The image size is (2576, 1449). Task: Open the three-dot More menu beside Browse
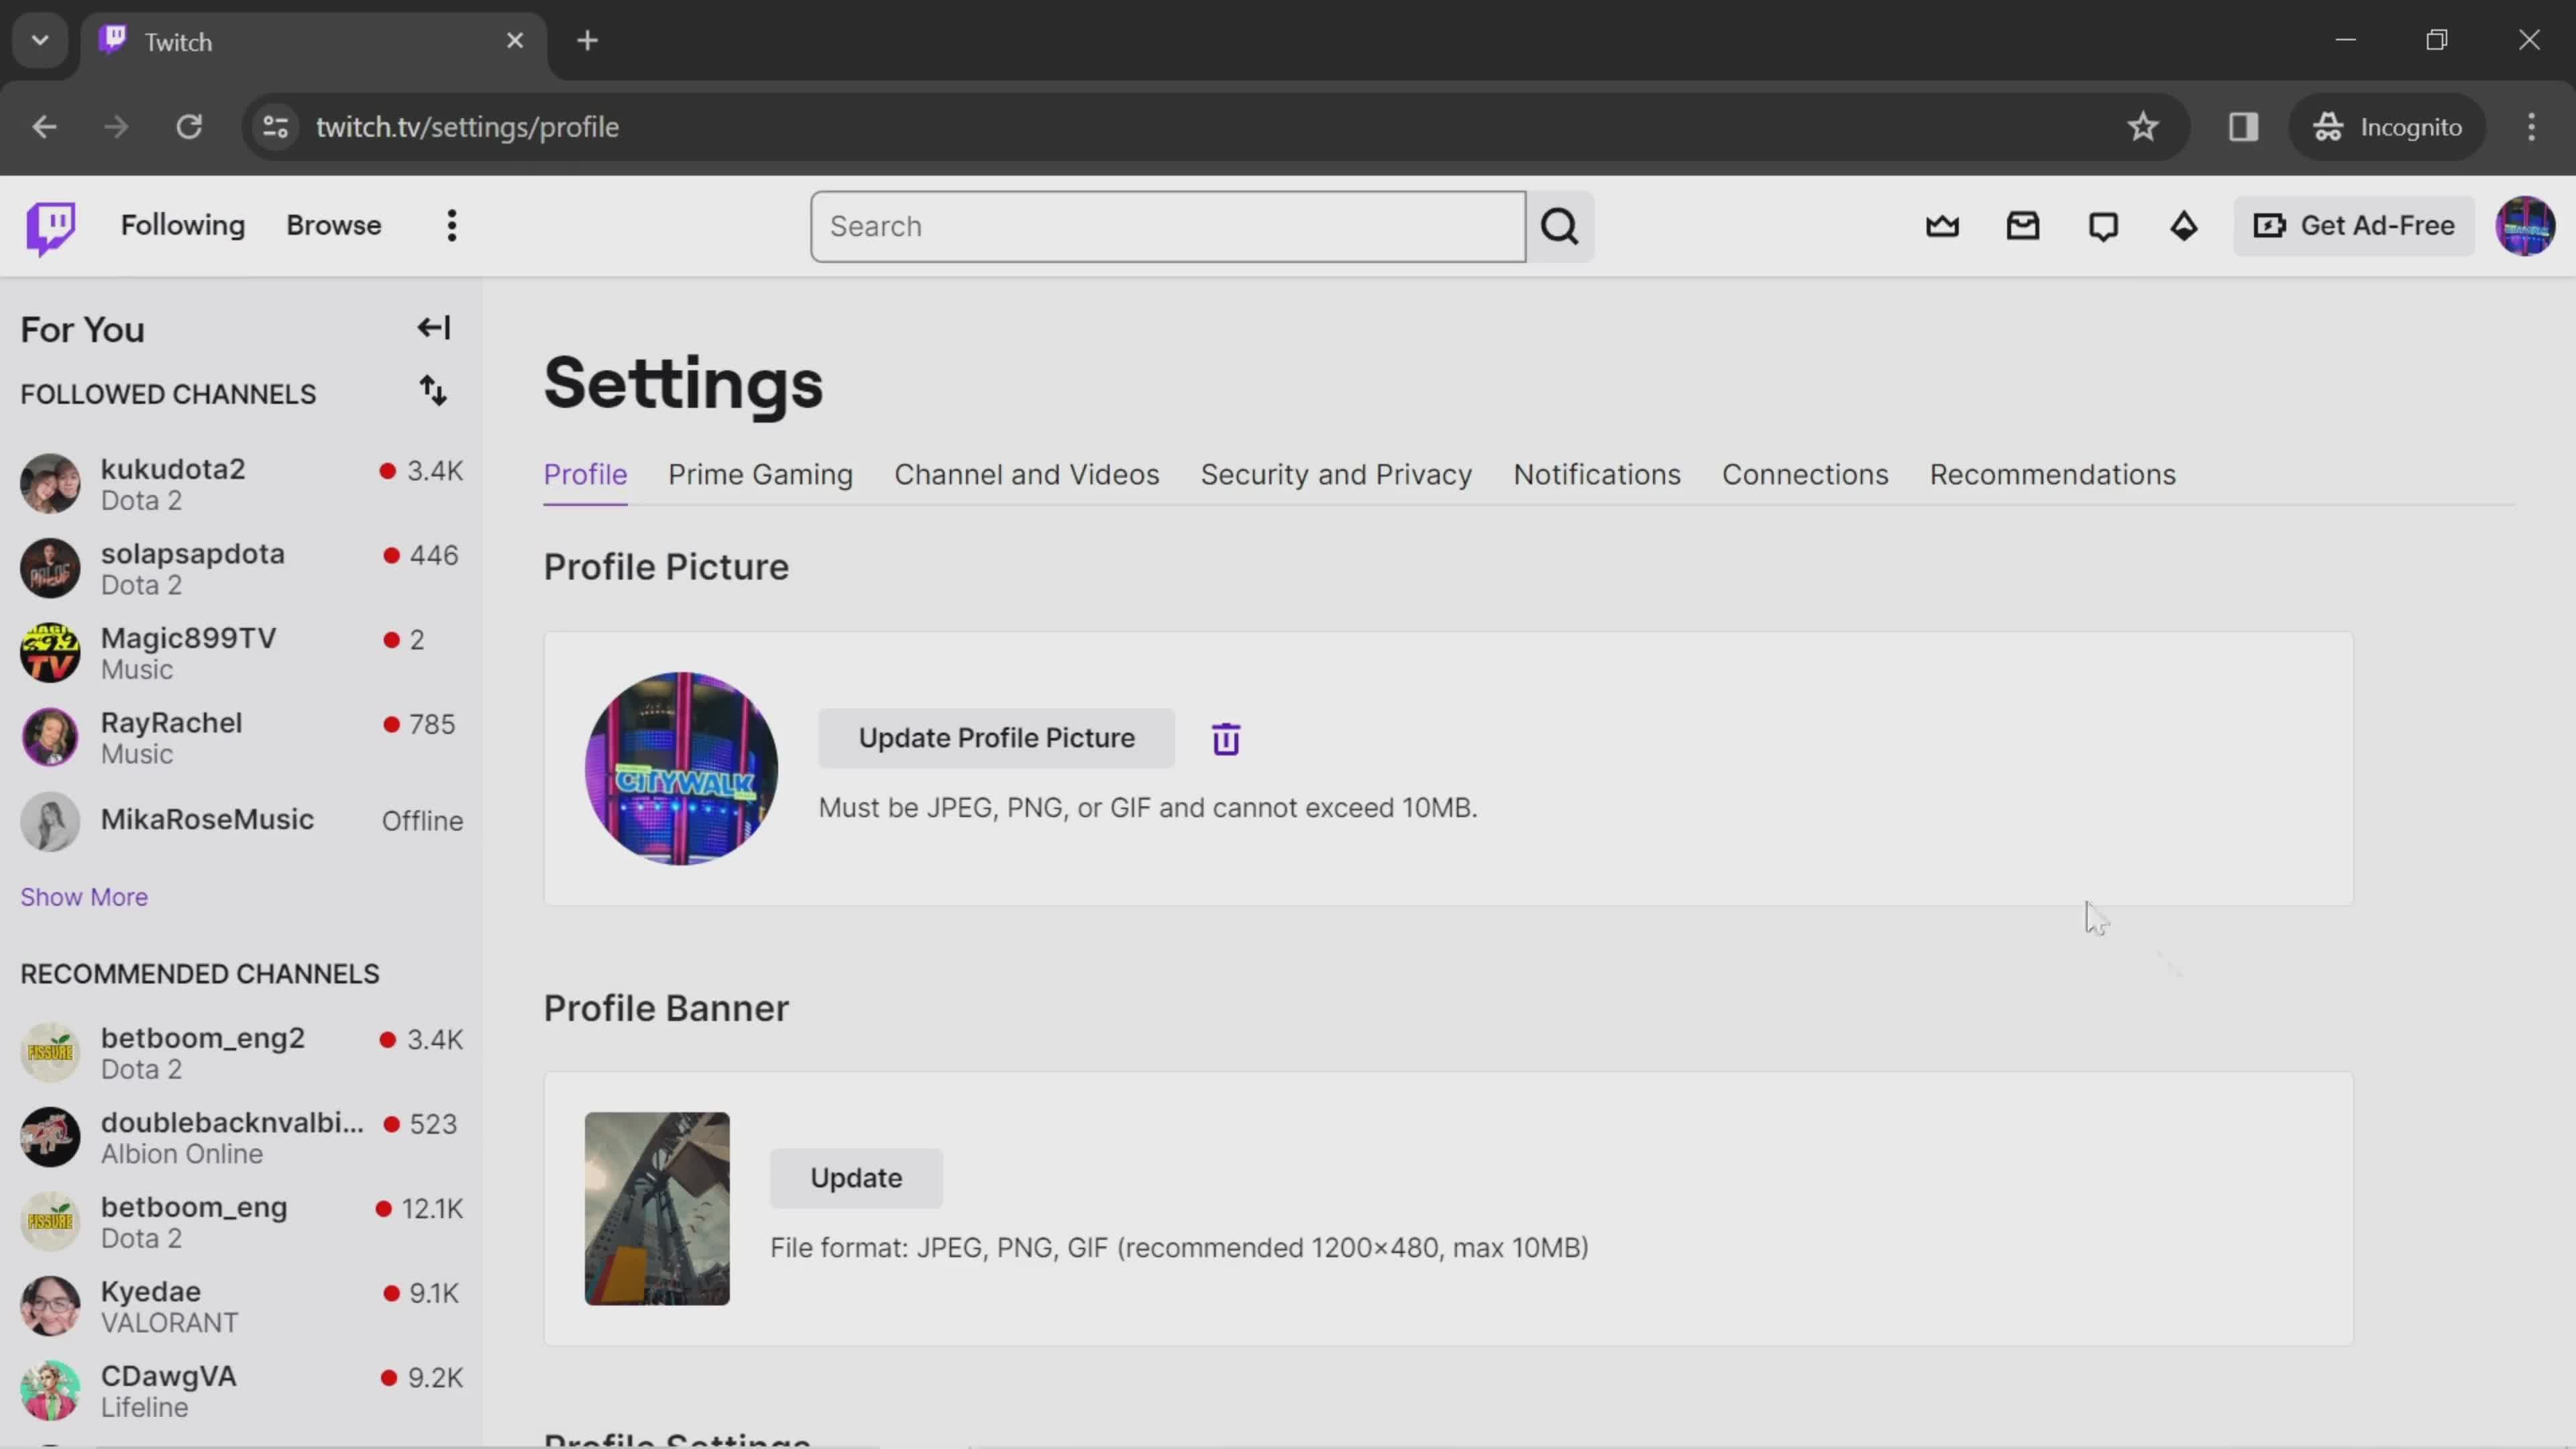pos(452,226)
